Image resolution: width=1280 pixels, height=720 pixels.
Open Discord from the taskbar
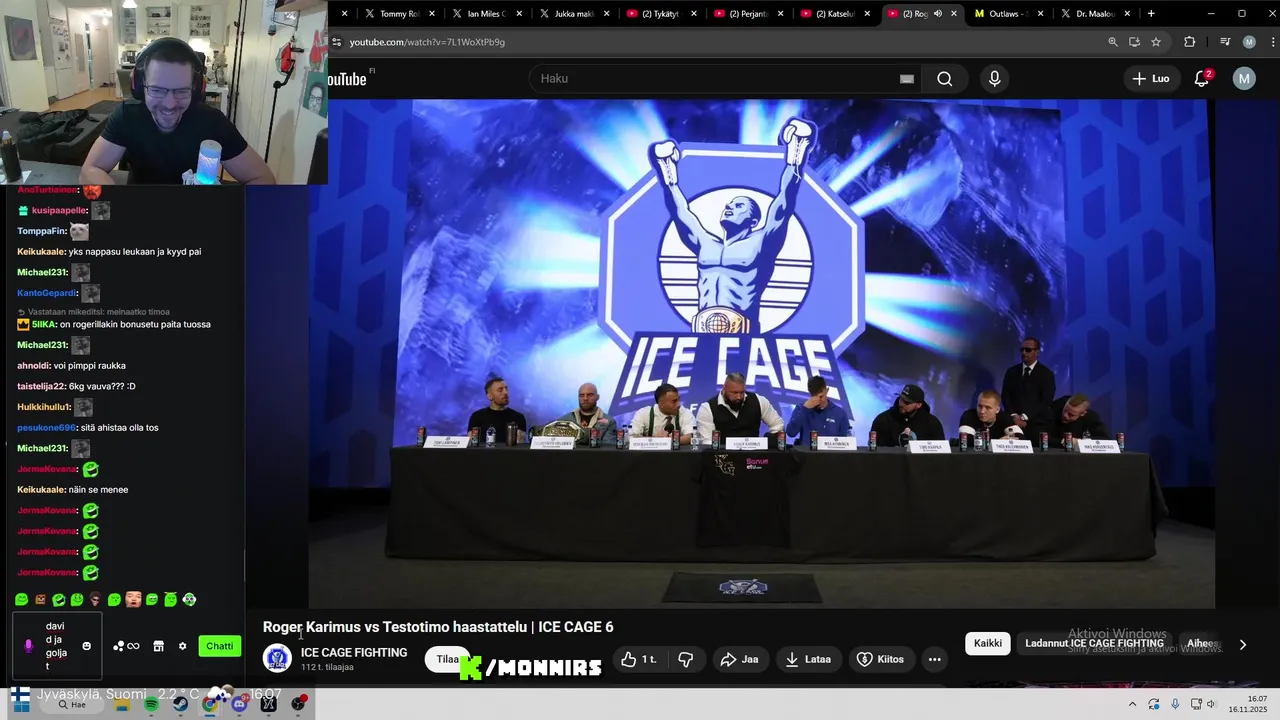[x=239, y=704]
